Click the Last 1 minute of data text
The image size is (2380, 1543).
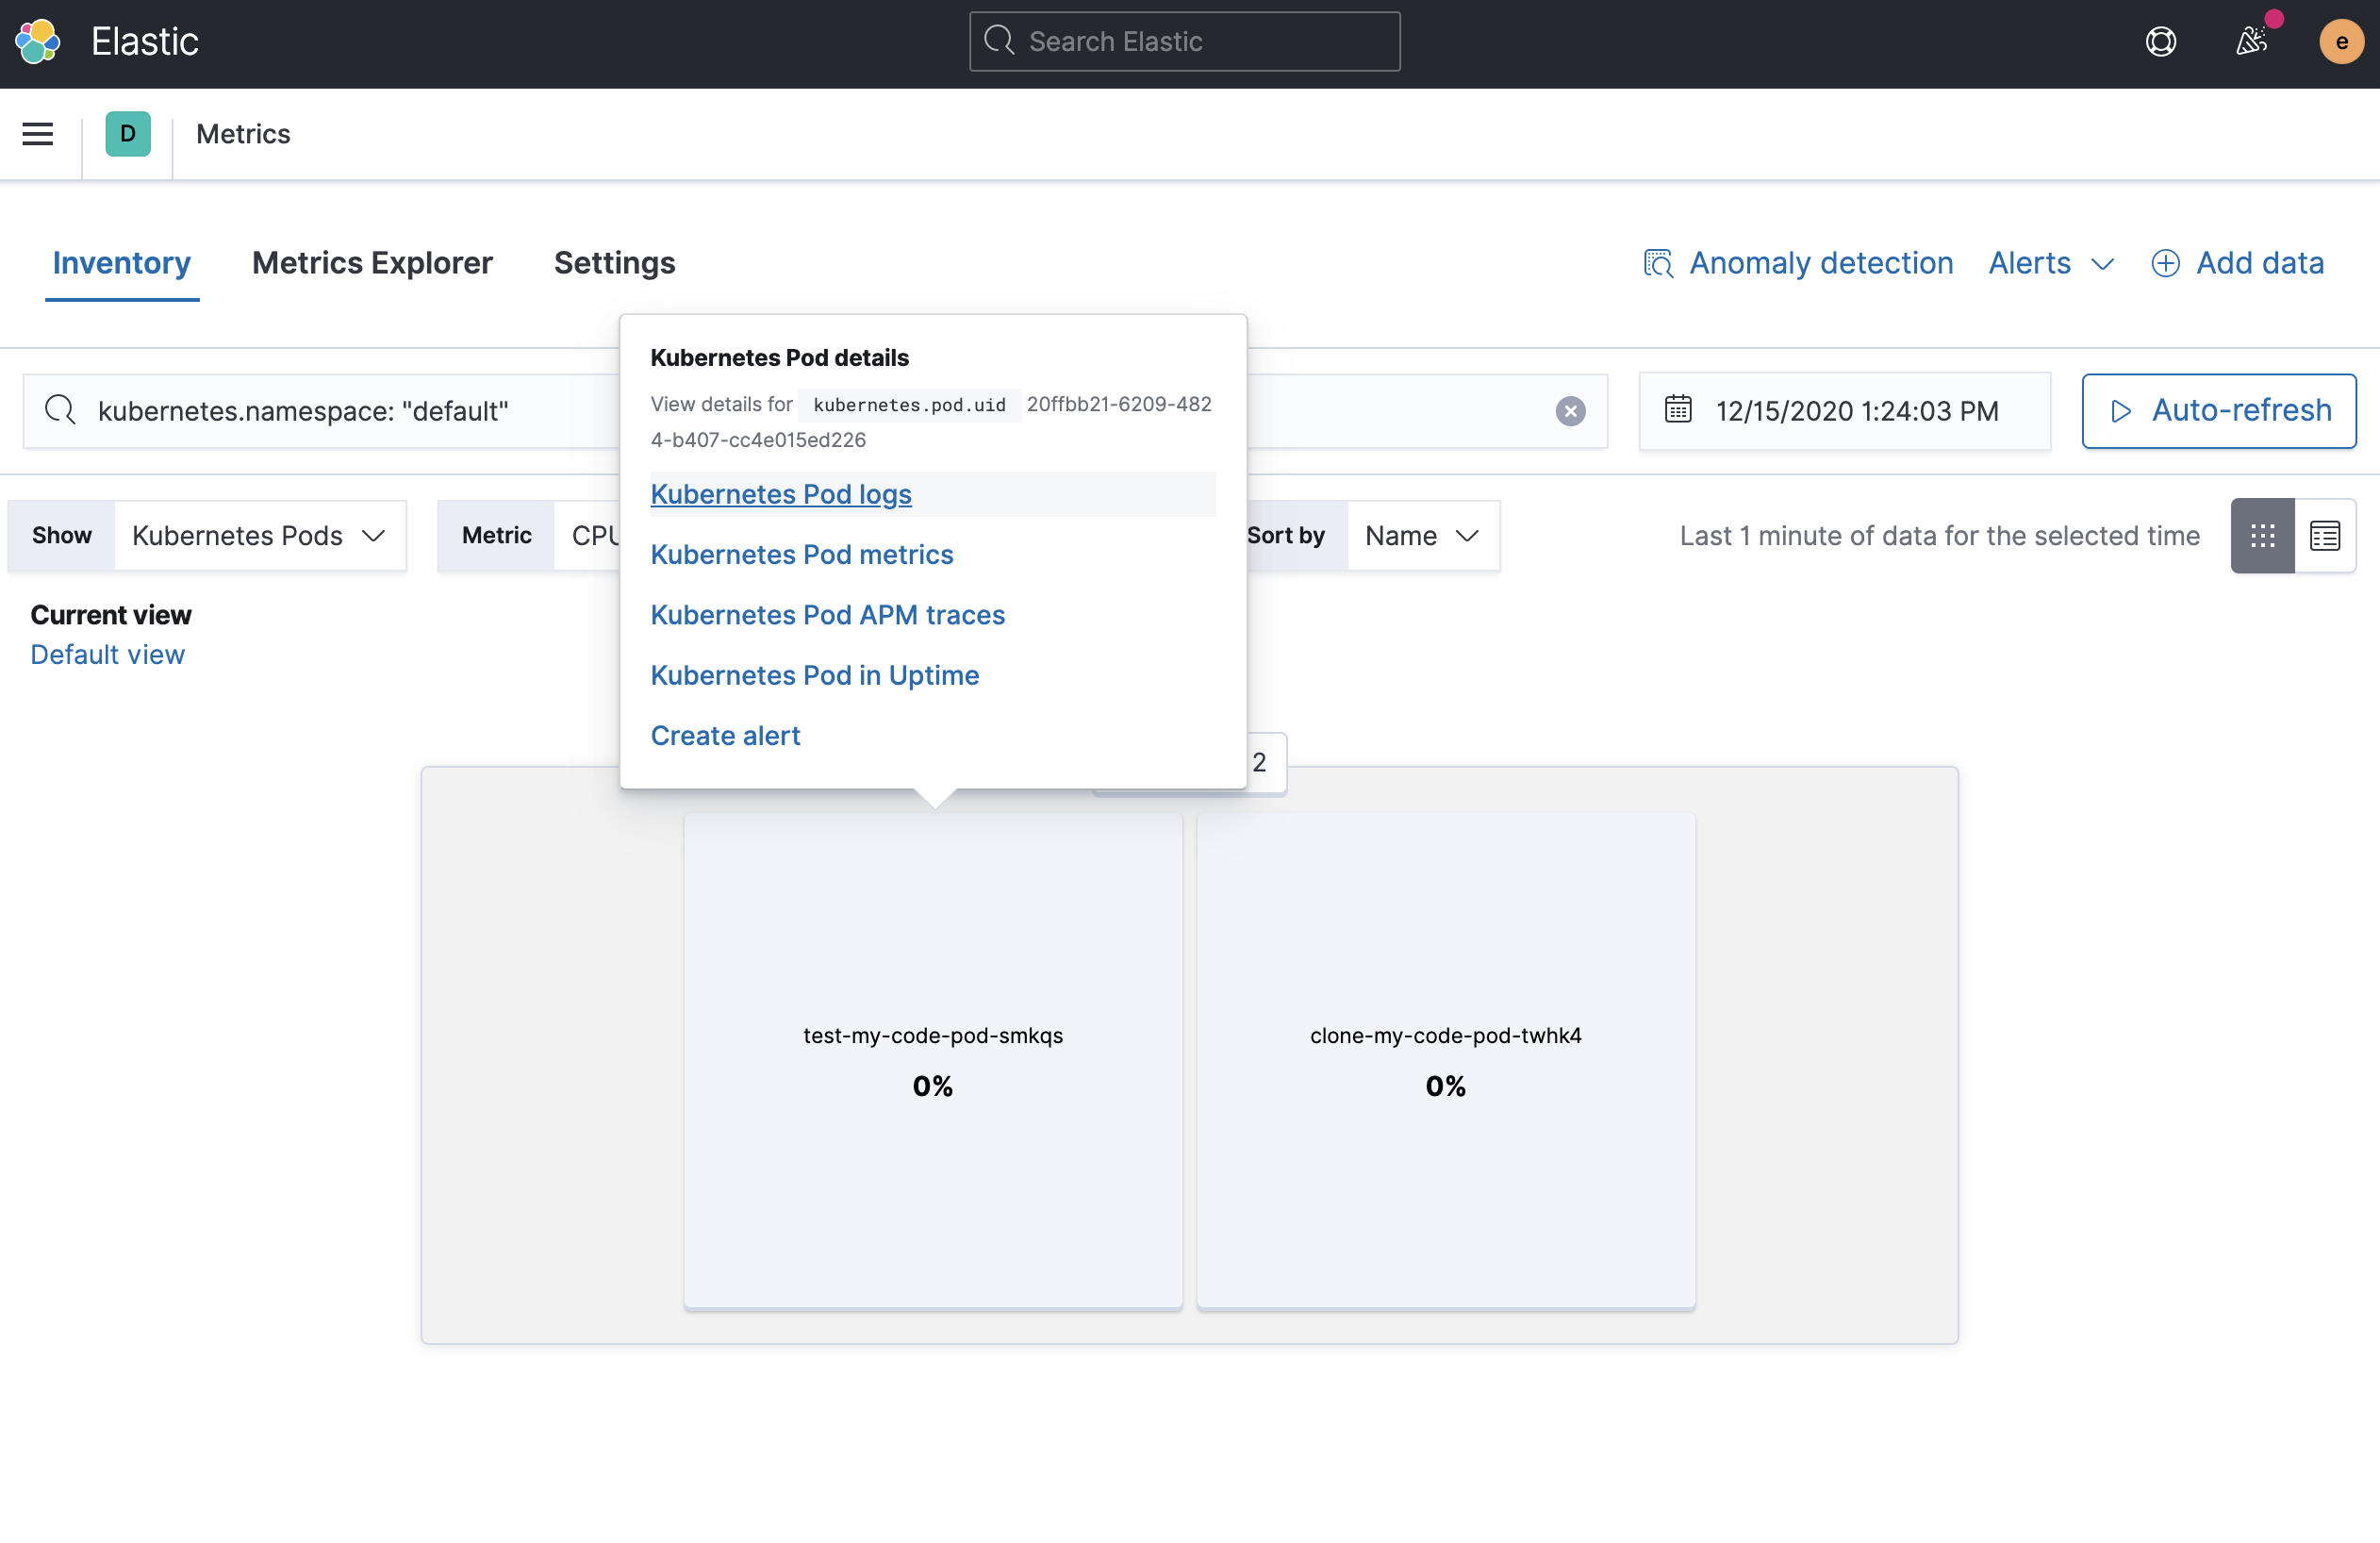[1939, 536]
